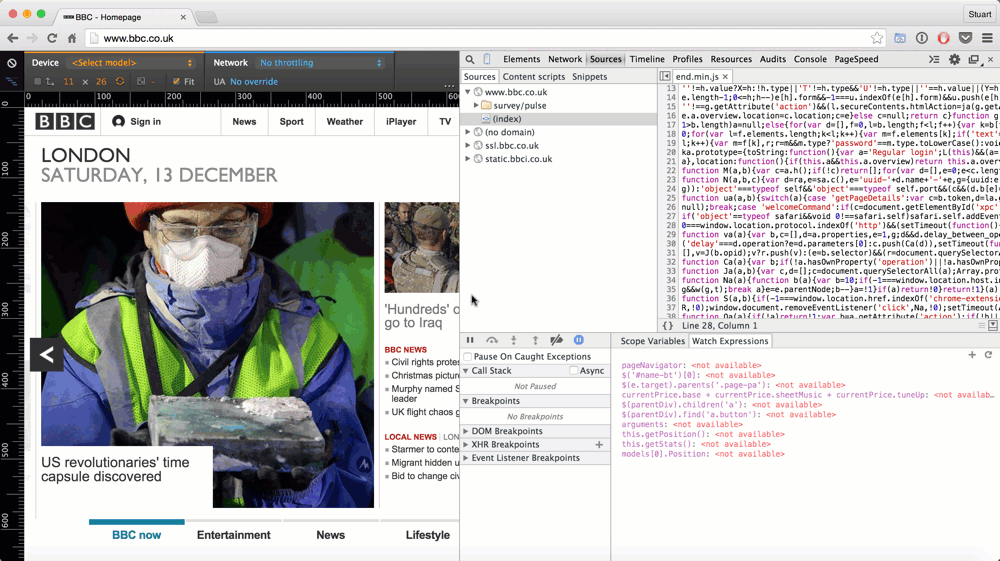Switch to the Timeline panel tab
This screenshot has width=1000, height=561.
646,60
